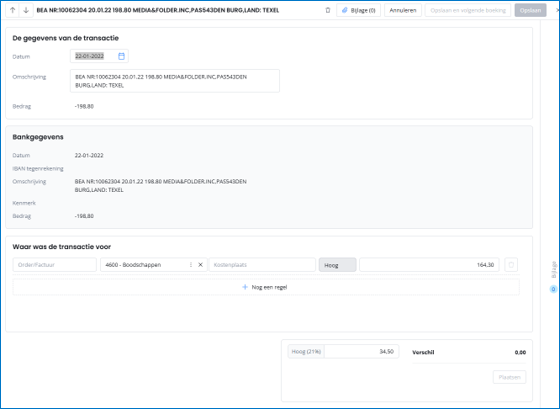
Task: Click the Datum field 22-01-2022
Action: click(x=99, y=56)
